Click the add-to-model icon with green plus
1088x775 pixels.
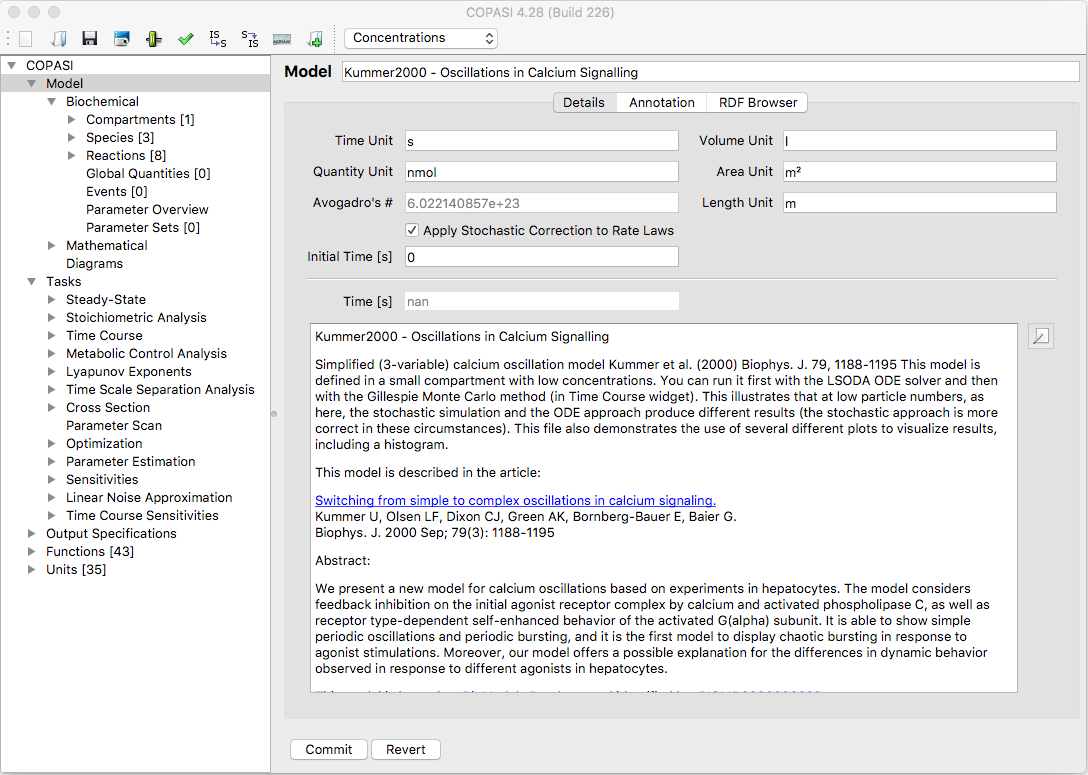(x=314, y=39)
